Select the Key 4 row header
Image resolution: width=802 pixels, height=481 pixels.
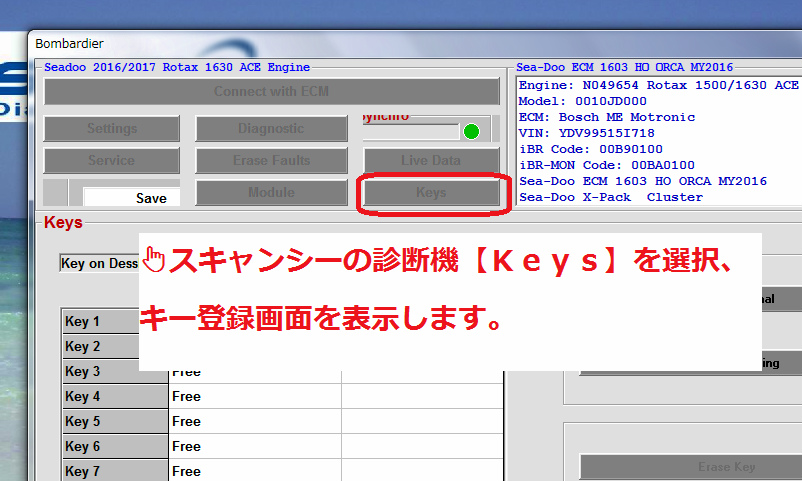click(x=115, y=397)
